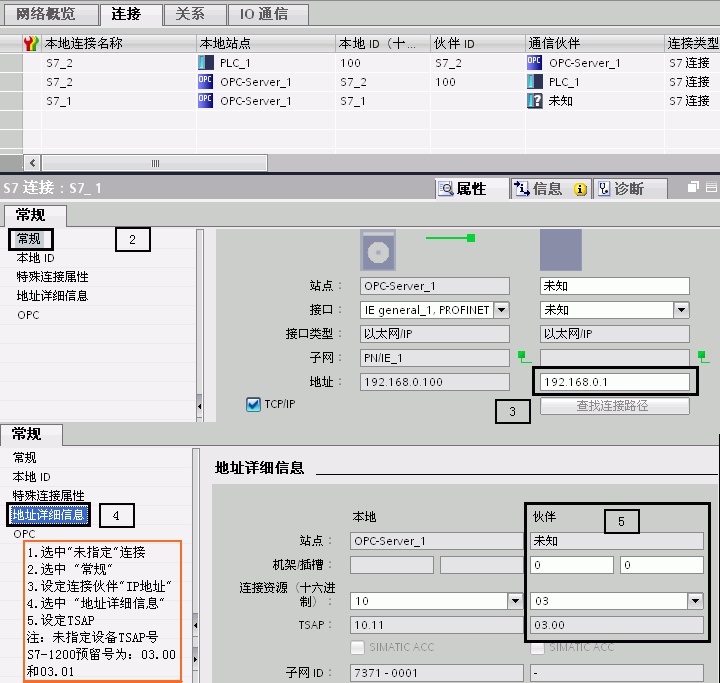Click the unknown partner device thumbnail
The height and width of the screenshot is (683, 720).
tap(561, 250)
